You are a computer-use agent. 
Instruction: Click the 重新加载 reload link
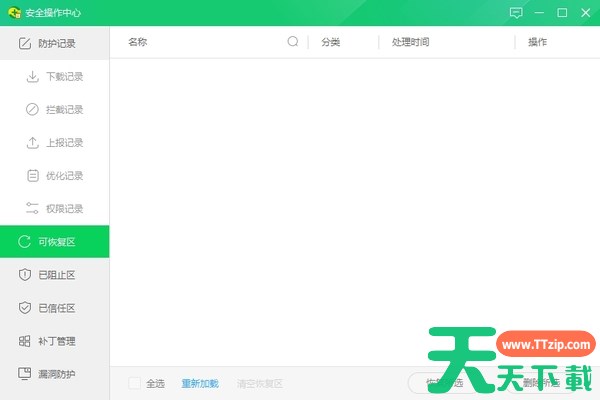click(x=200, y=383)
